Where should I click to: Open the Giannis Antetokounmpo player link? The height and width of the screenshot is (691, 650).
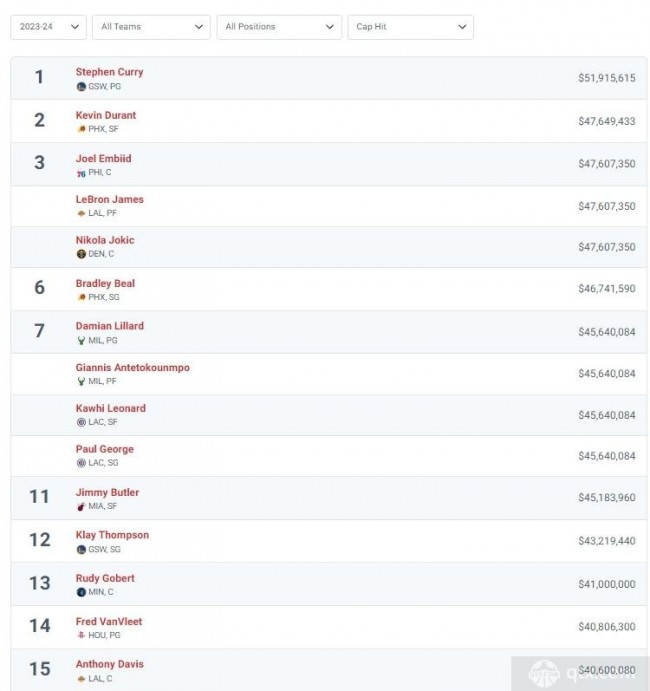(x=132, y=368)
